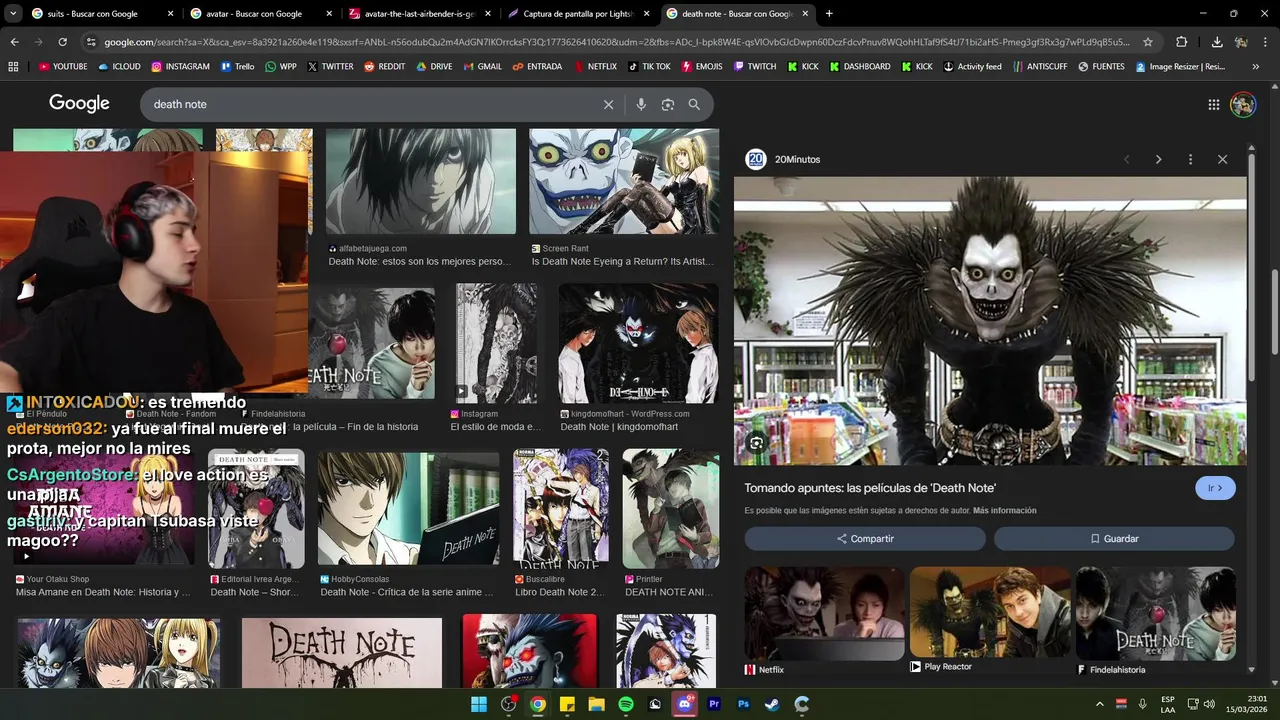The width and height of the screenshot is (1280, 720).
Task: Clear the death note search text
Action: pos(608,104)
